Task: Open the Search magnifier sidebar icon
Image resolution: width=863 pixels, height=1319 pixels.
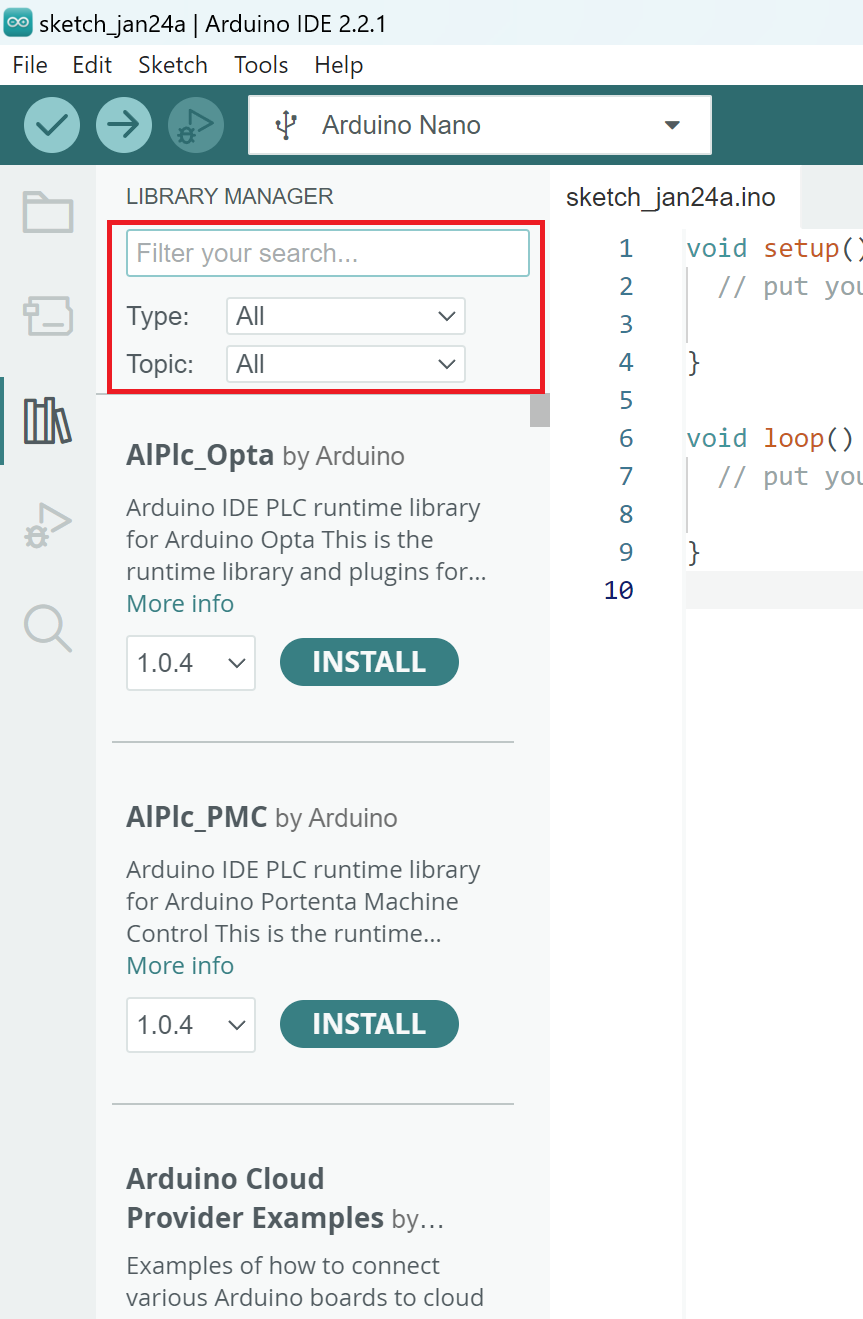Action: coord(48,629)
